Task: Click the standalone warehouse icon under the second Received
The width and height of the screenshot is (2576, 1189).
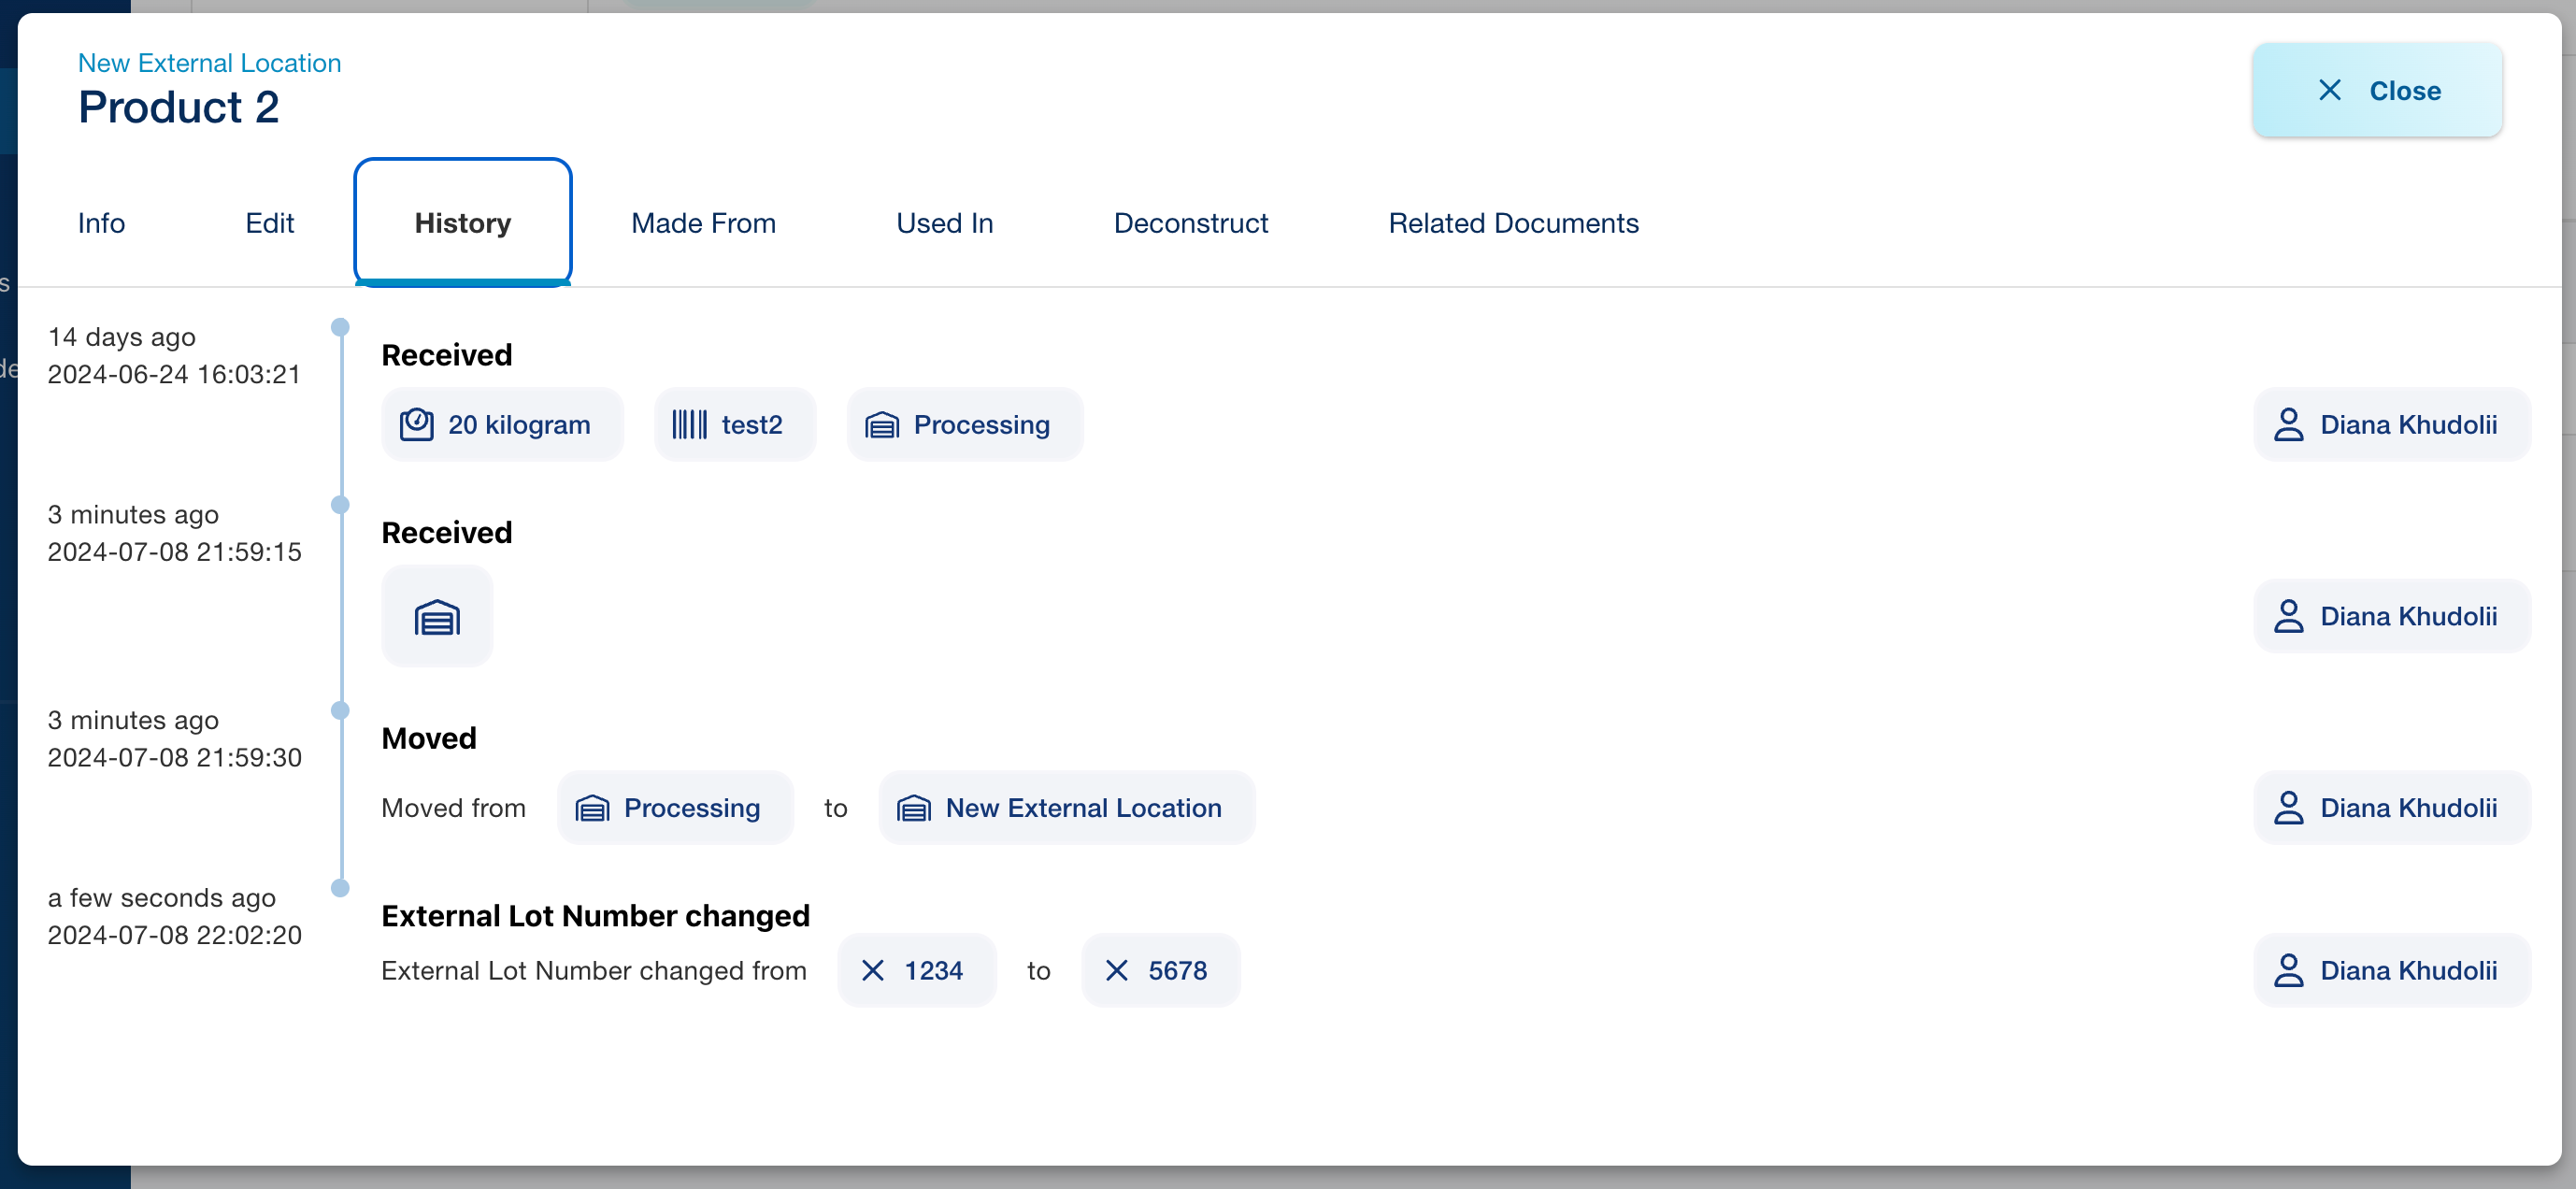Action: tap(437, 618)
